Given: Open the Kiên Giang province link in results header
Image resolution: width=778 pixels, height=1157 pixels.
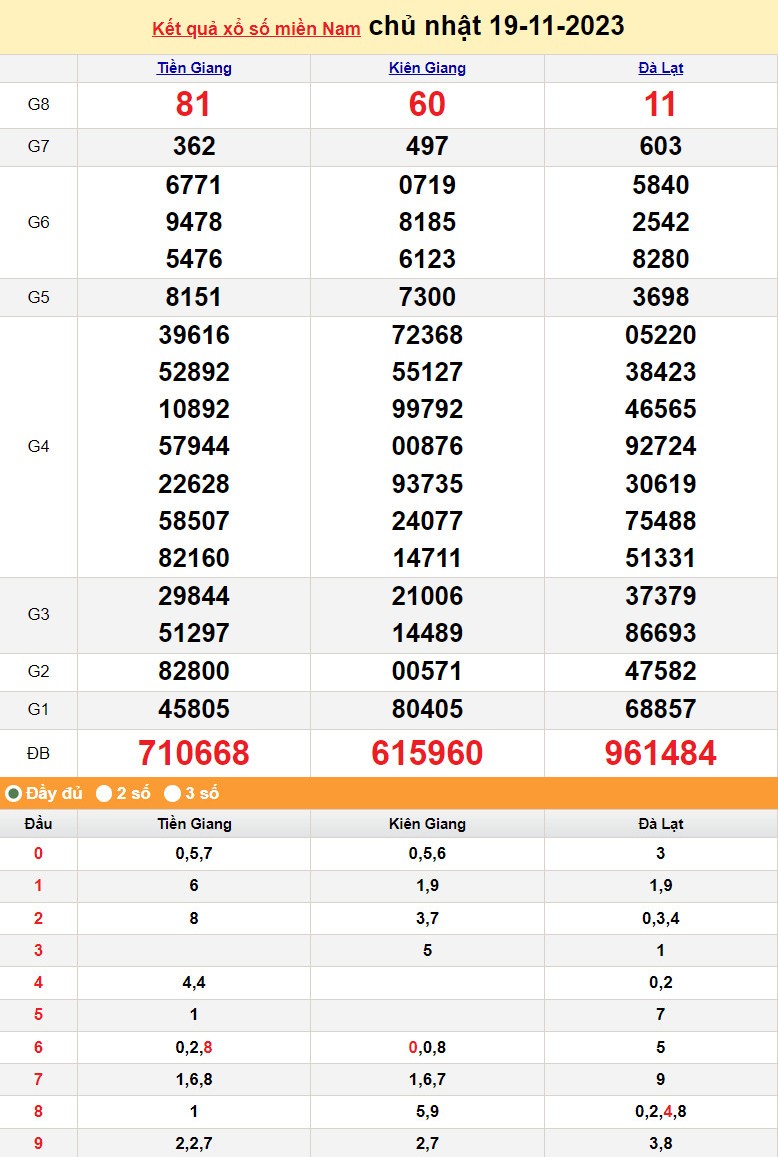Looking at the screenshot, I should [x=427, y=68].
